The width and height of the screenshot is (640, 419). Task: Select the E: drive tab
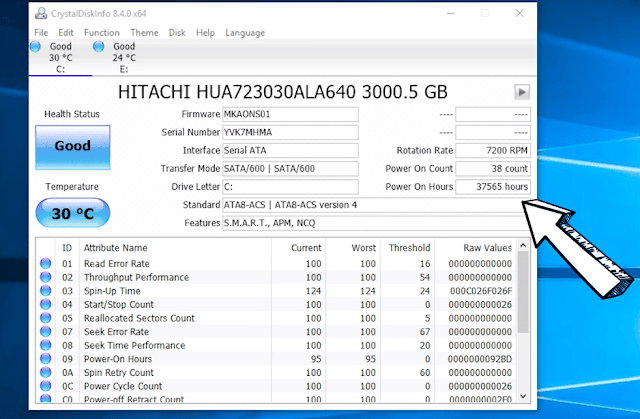(x=124, y=58)
